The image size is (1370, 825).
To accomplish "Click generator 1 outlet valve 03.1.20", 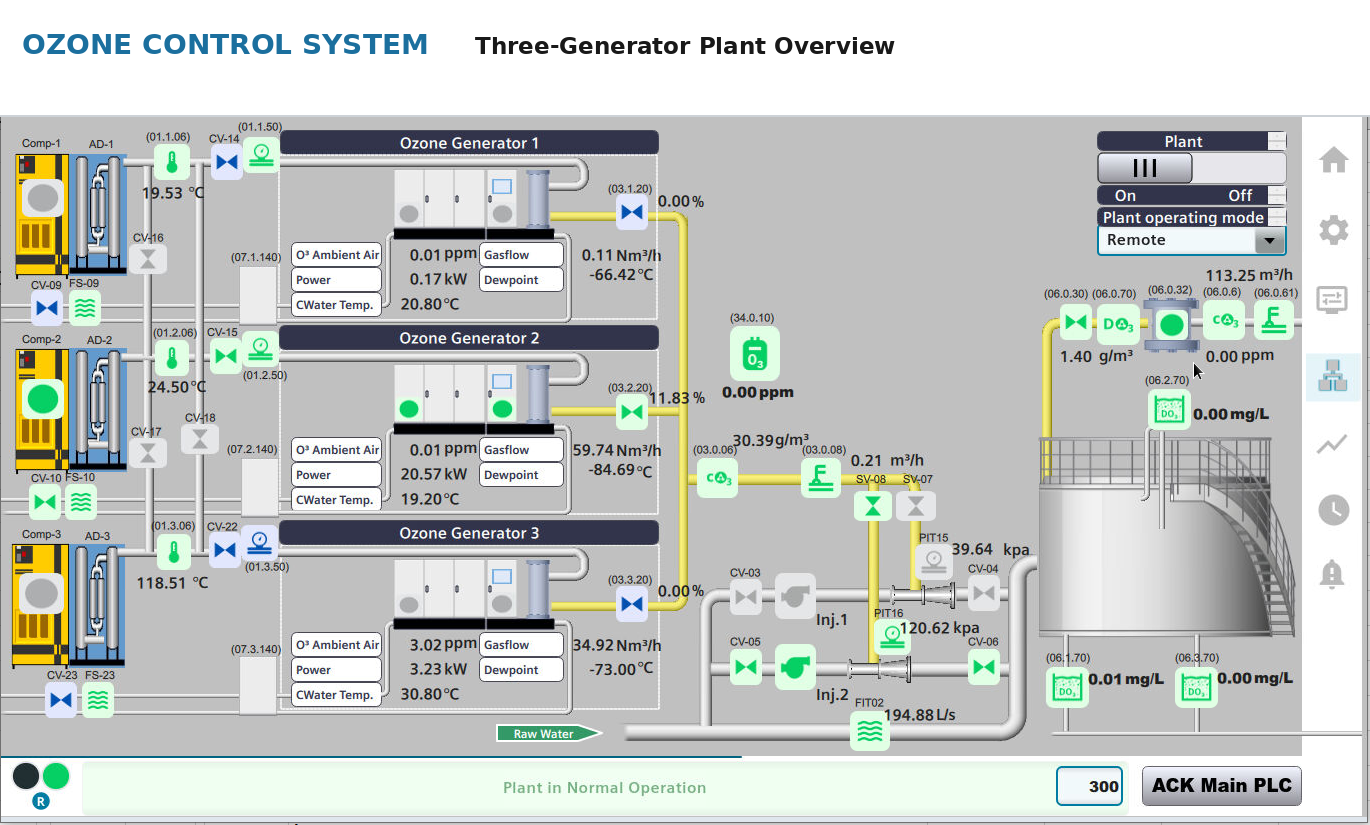I will pos(631,212).
